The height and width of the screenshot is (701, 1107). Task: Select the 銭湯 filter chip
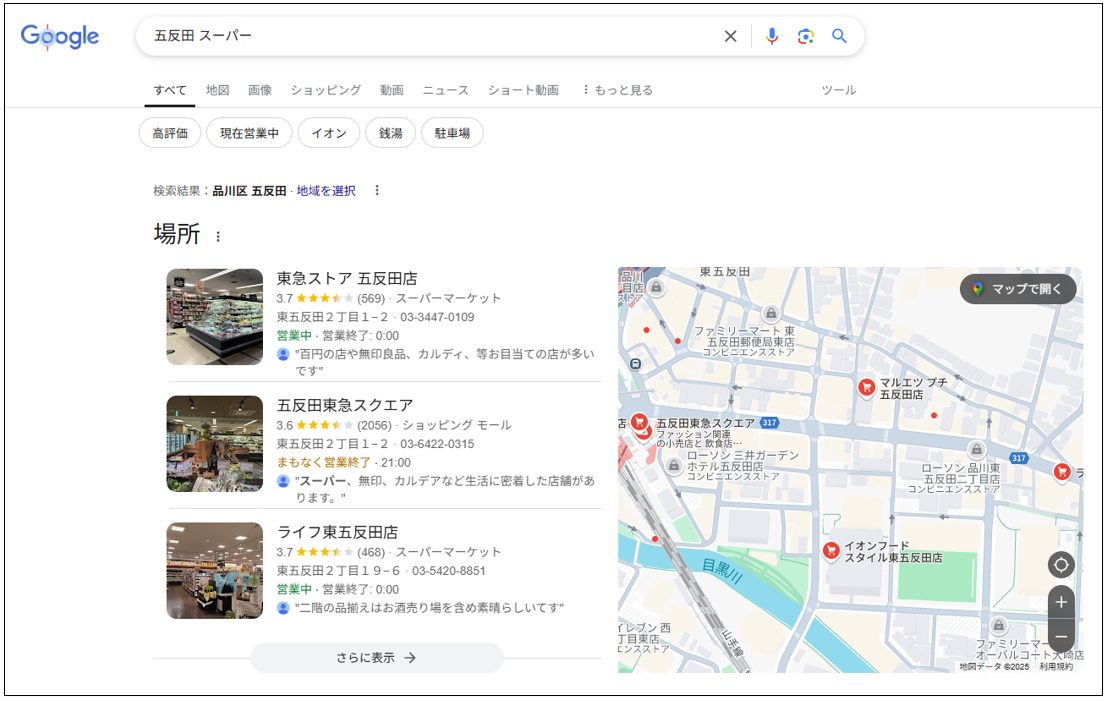(390, 133)
